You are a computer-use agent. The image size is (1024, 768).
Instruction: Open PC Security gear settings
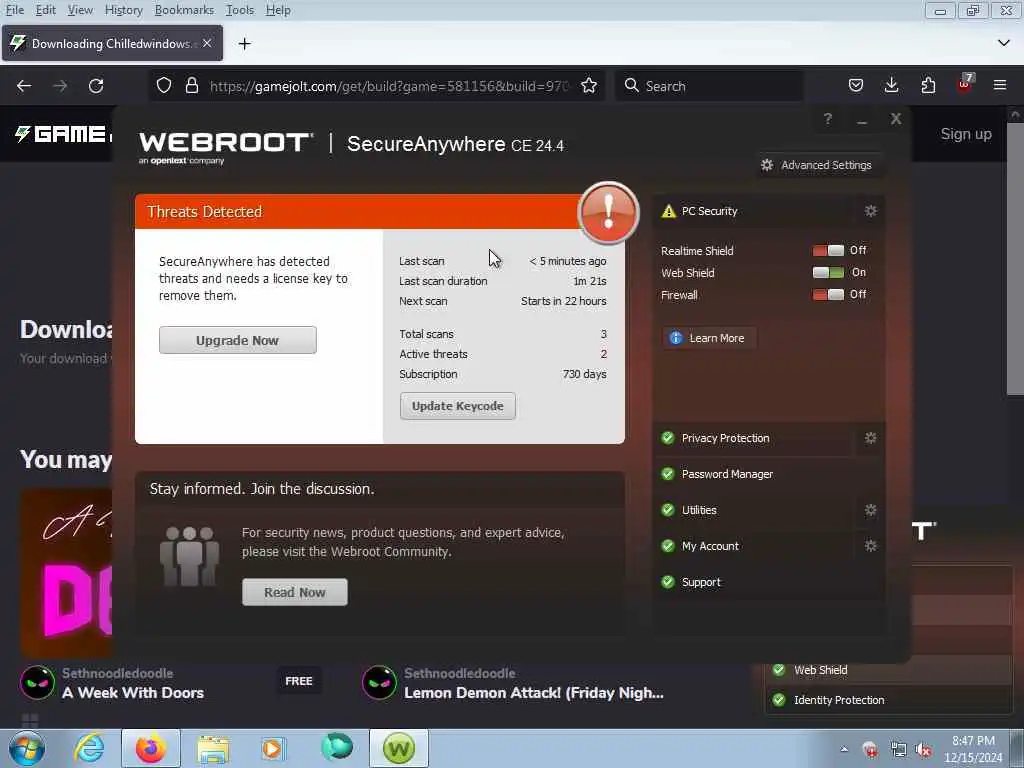click(x=871, y=211)
